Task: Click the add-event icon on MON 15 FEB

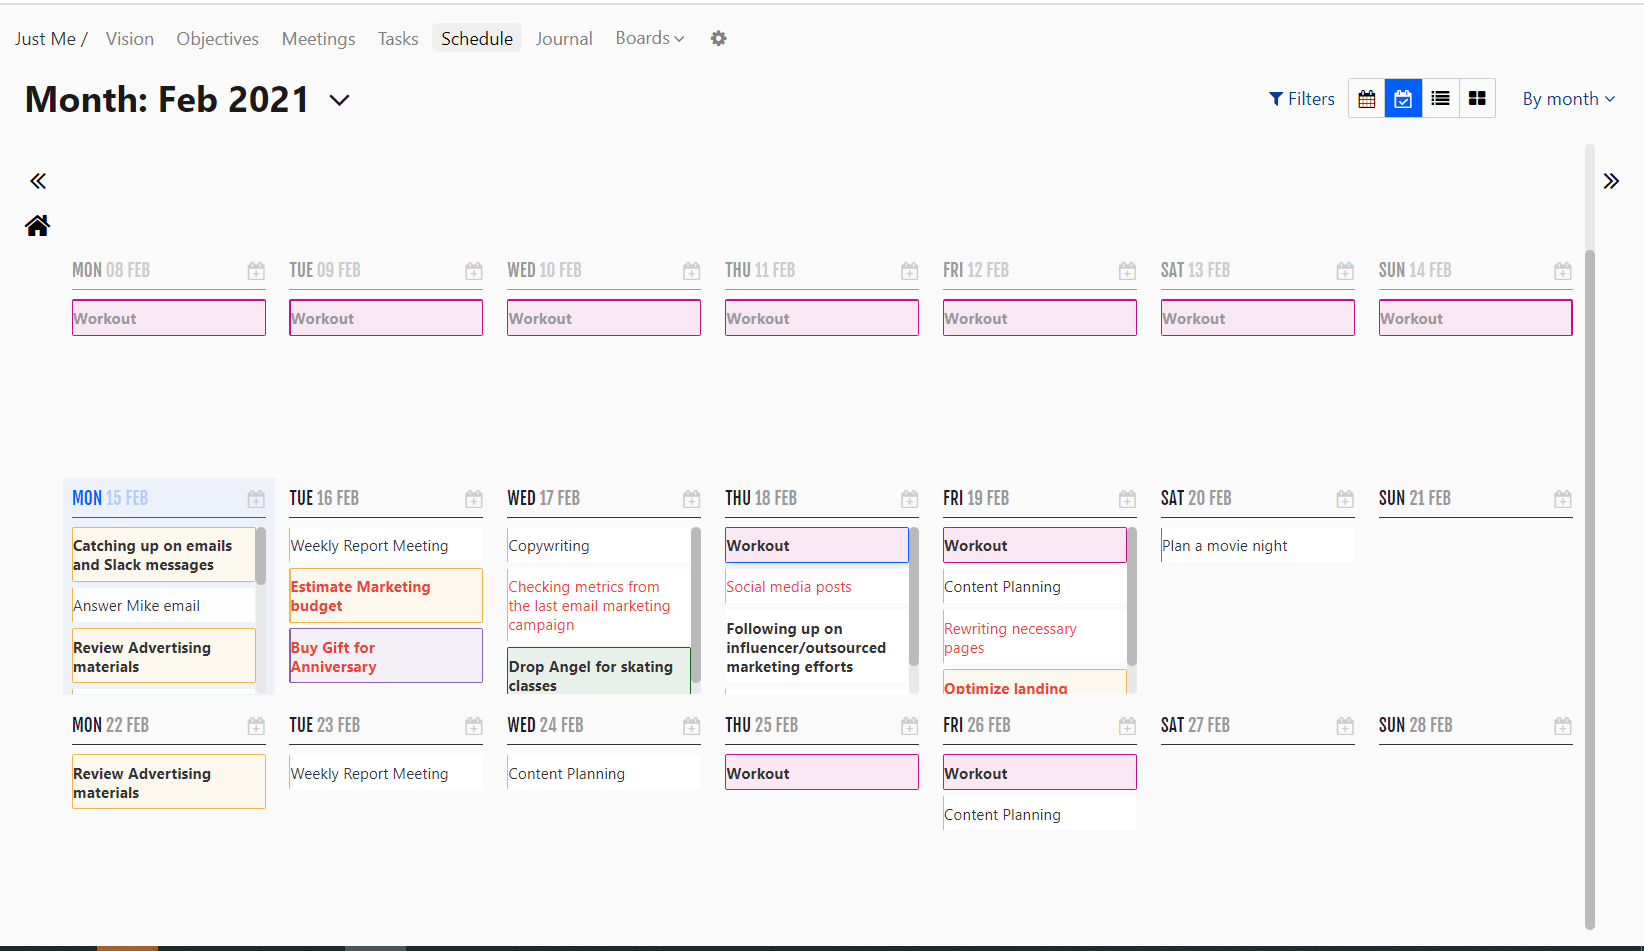Action: click(256, 498)
